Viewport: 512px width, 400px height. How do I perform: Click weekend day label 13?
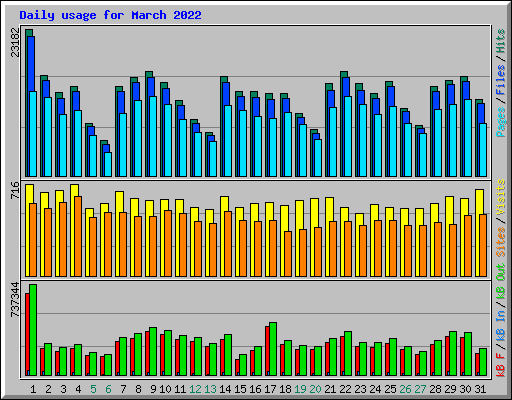tap(210, 389)
